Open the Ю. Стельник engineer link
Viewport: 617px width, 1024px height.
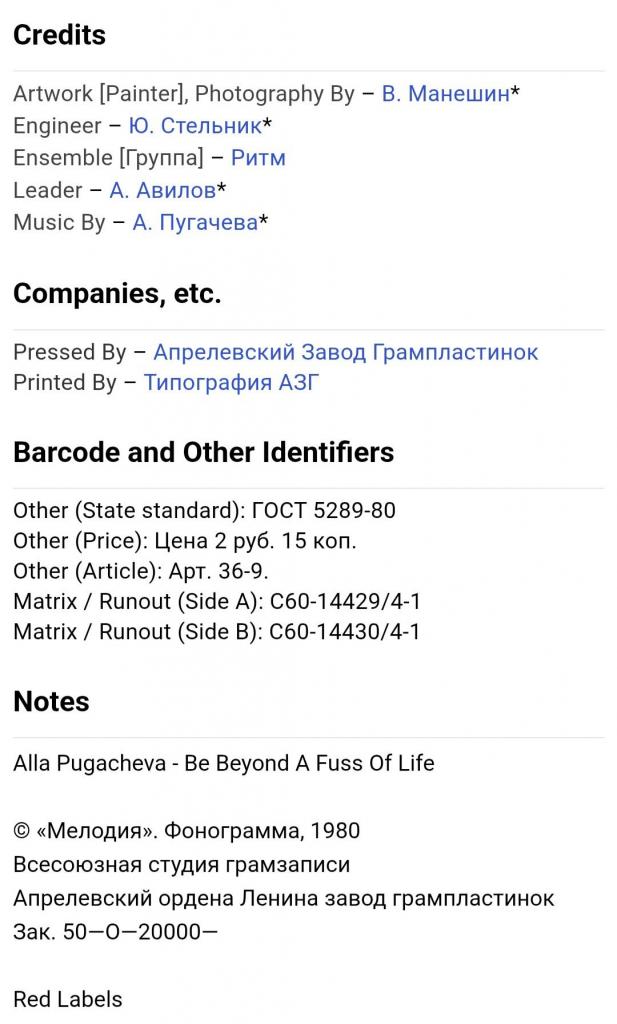pyautogui.click(x=195, y=126)
